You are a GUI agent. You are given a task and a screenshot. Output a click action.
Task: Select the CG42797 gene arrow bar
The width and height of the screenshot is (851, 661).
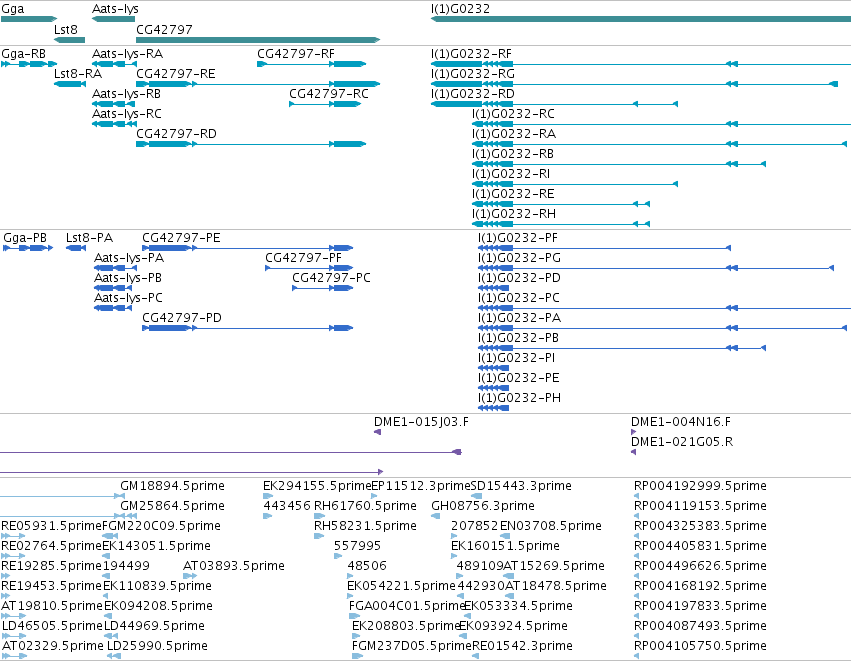coord(258,40)
